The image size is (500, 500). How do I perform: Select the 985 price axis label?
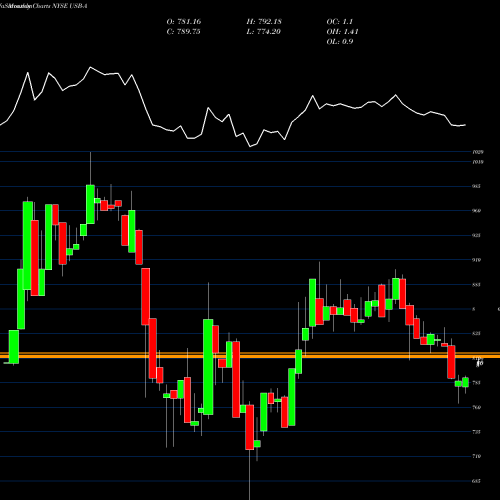click(476, 186)
